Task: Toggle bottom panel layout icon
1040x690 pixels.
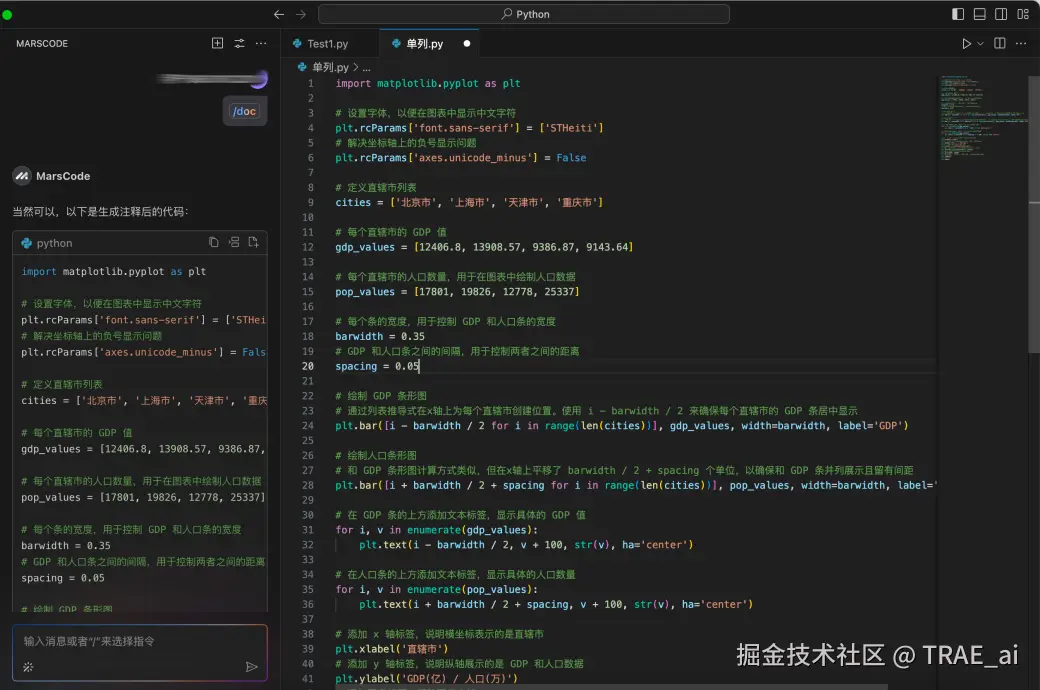Action: click(x=979, y=14)
